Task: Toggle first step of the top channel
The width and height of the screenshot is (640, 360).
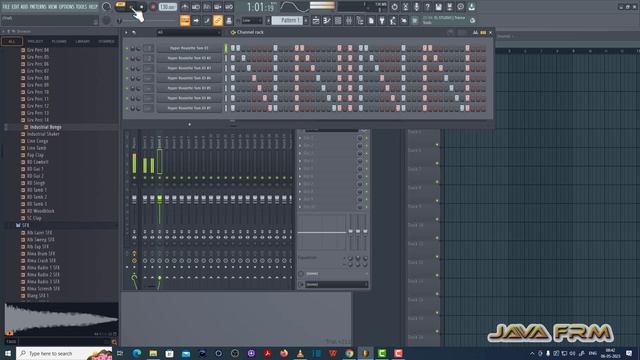Action: 233,48
